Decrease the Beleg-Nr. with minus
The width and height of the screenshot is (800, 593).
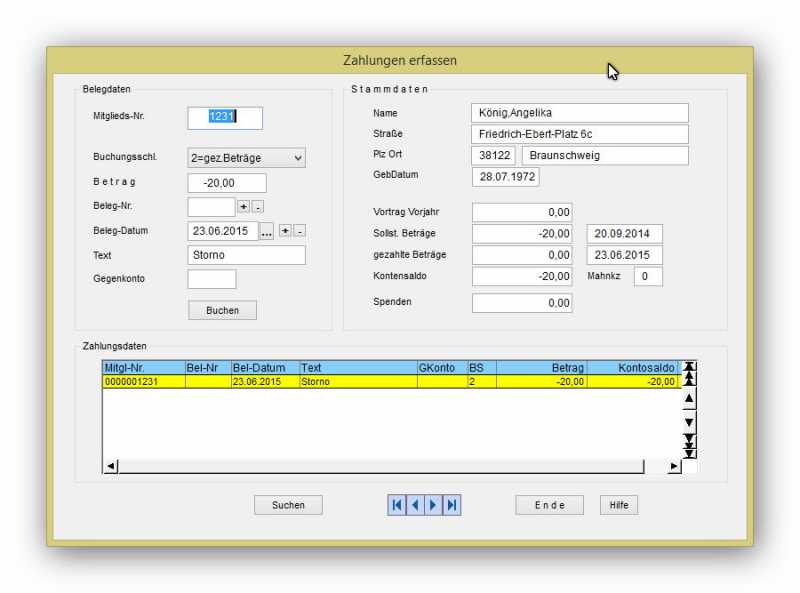(x=257, y=207)
